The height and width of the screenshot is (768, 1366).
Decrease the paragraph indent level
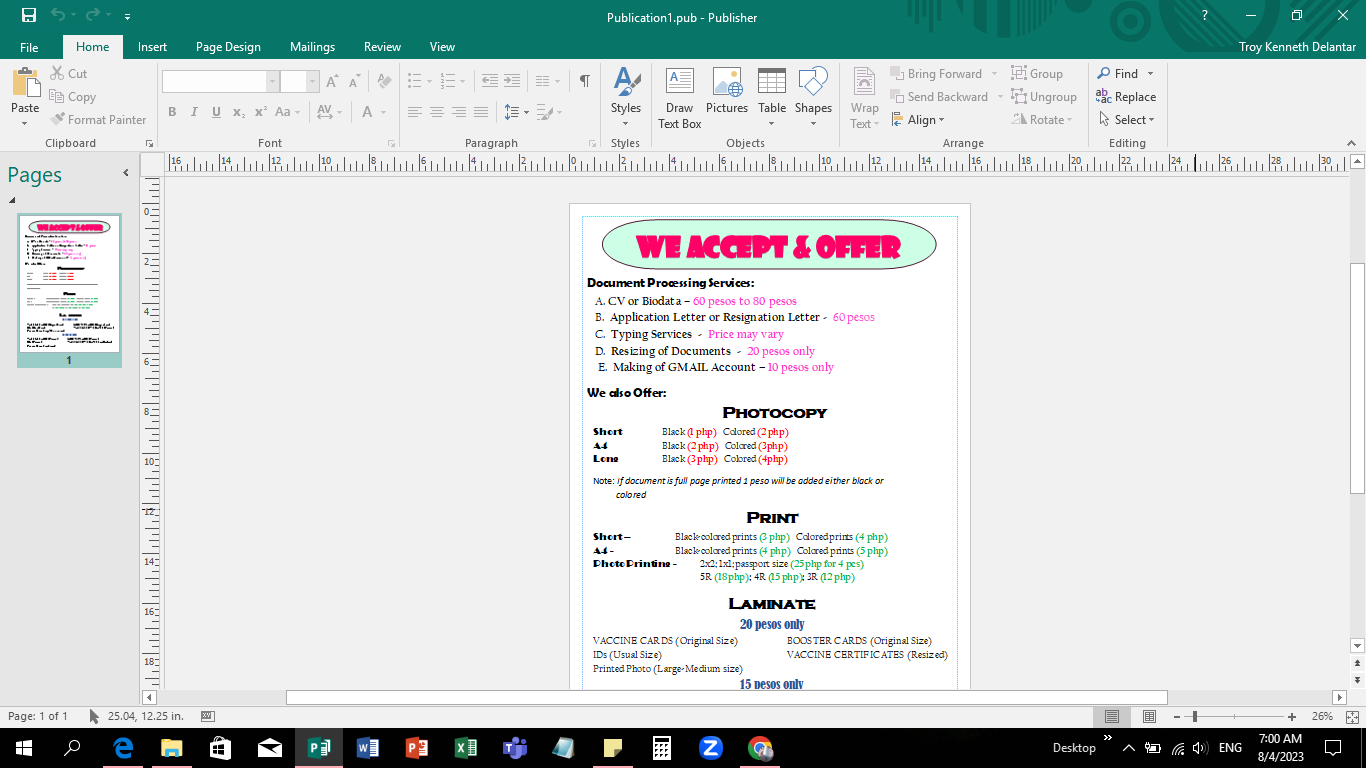pyautogui.click(x=489, y=82)
